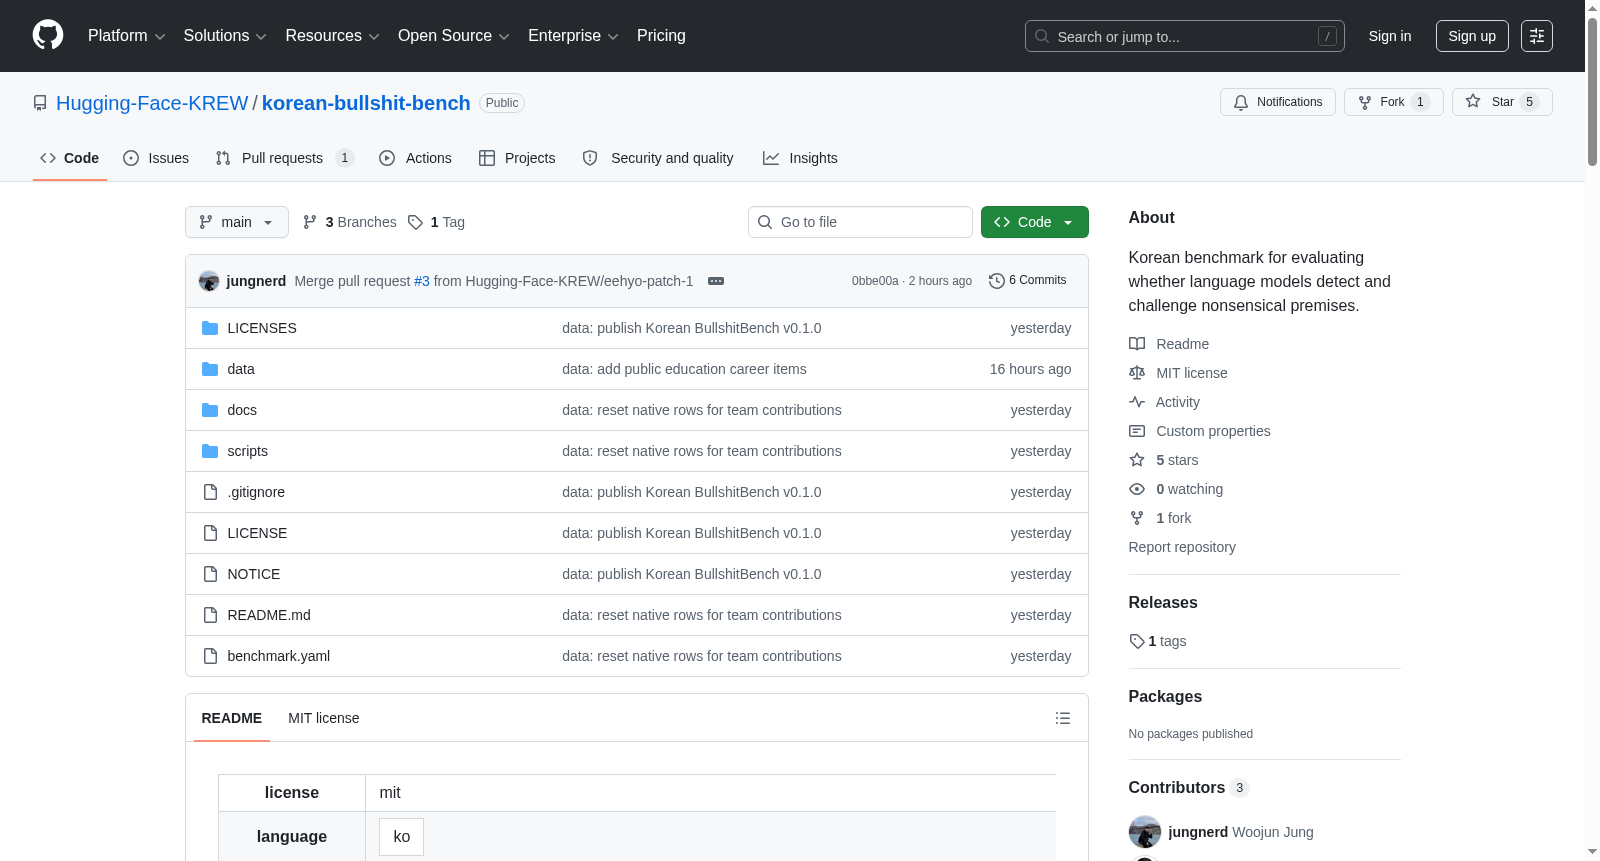
Task: Open the Insights tab
Action: (800, 158)
